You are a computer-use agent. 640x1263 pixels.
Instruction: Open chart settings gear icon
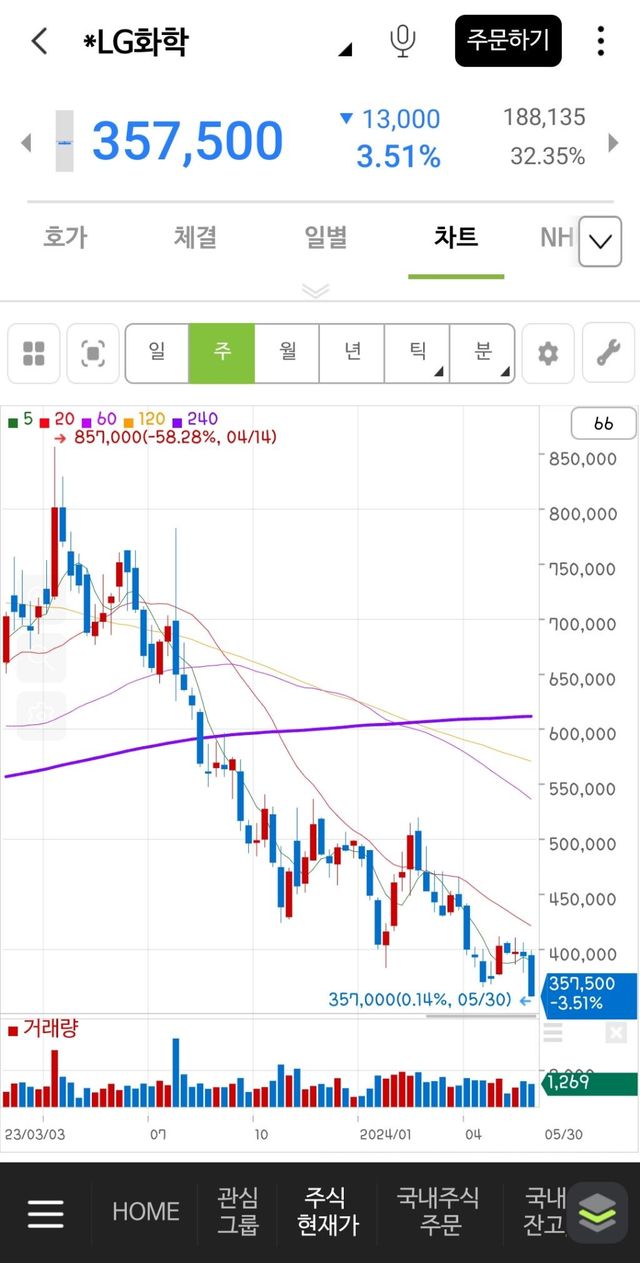click(548, 353)
